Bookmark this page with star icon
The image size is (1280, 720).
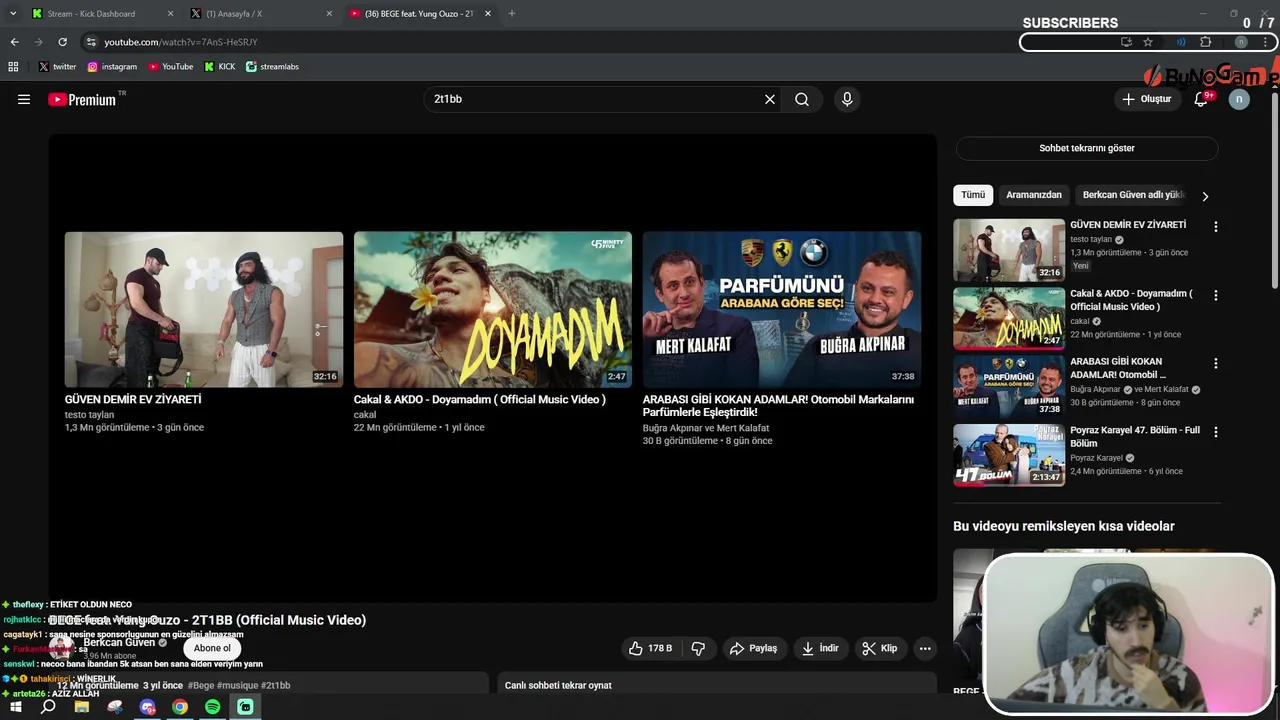[x=1148, y=42]
